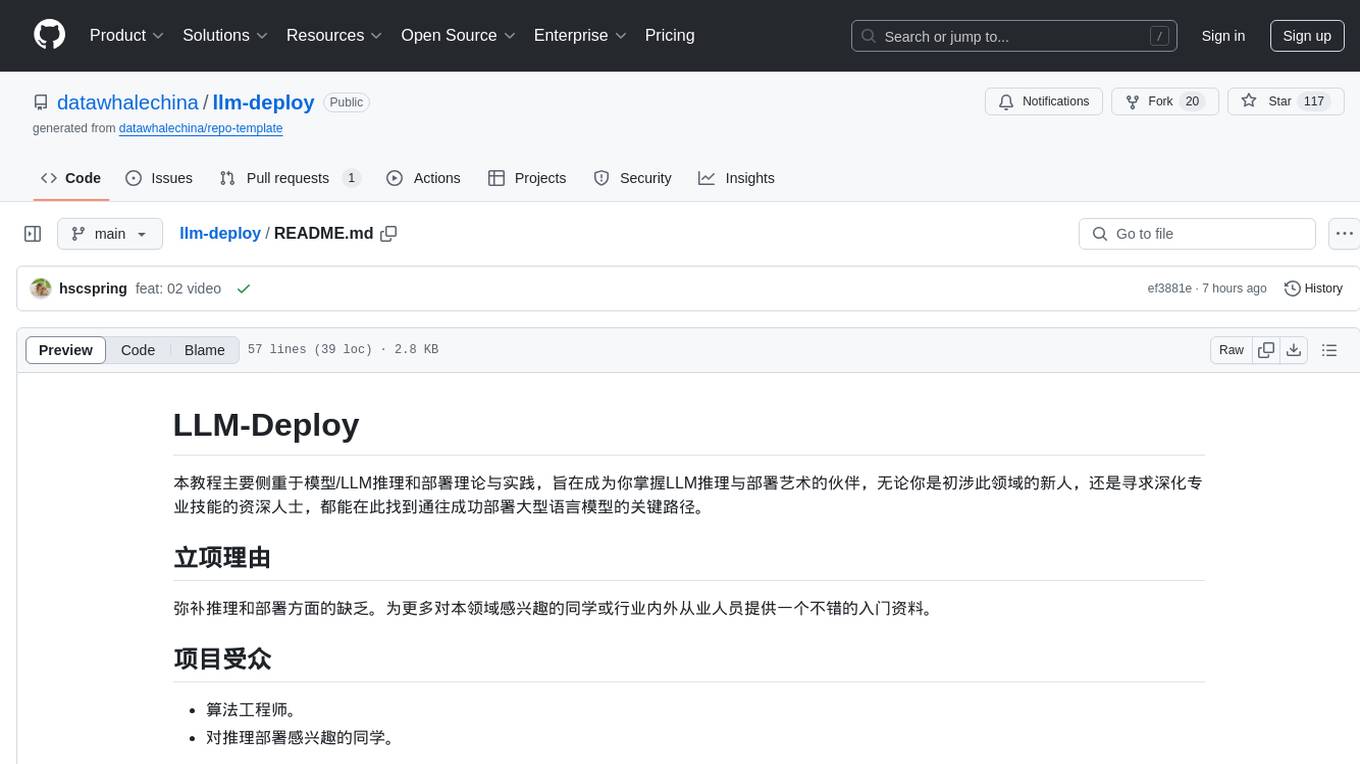Click the hscspring avatar image
This screenshot has width=1360, height=764.
[41, 288]
